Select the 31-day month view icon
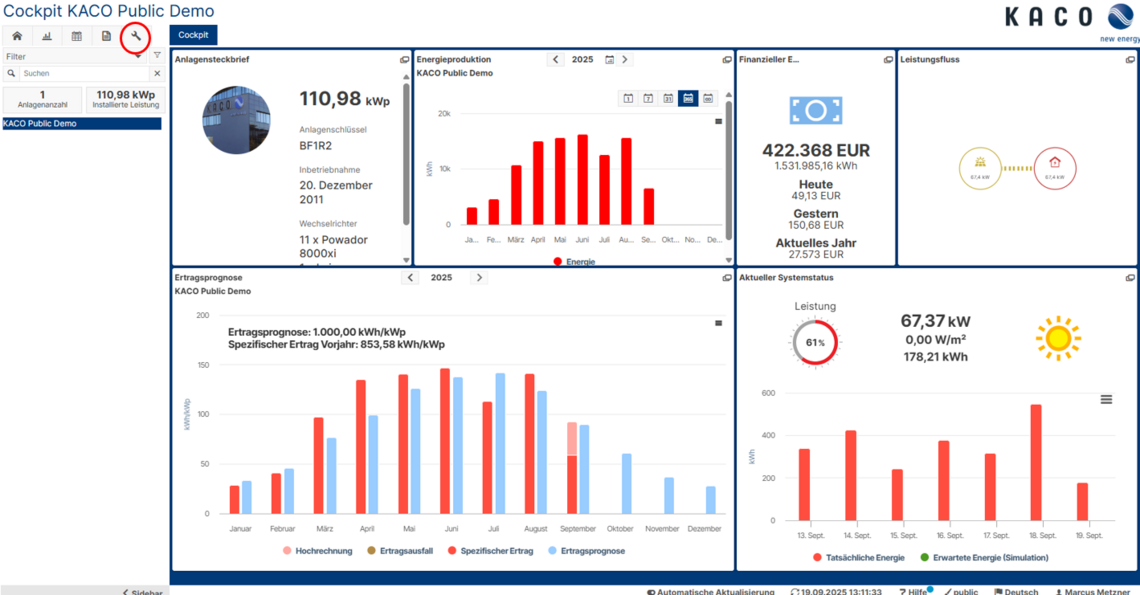The width and height of the screenshot is (1140, 595). coord(668,98)
